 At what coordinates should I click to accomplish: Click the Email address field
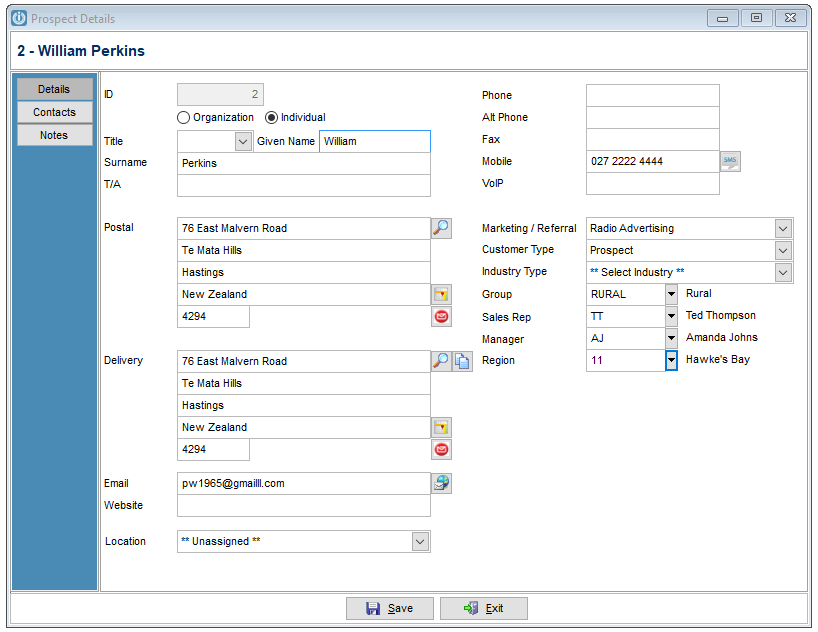tap(304, 484)
